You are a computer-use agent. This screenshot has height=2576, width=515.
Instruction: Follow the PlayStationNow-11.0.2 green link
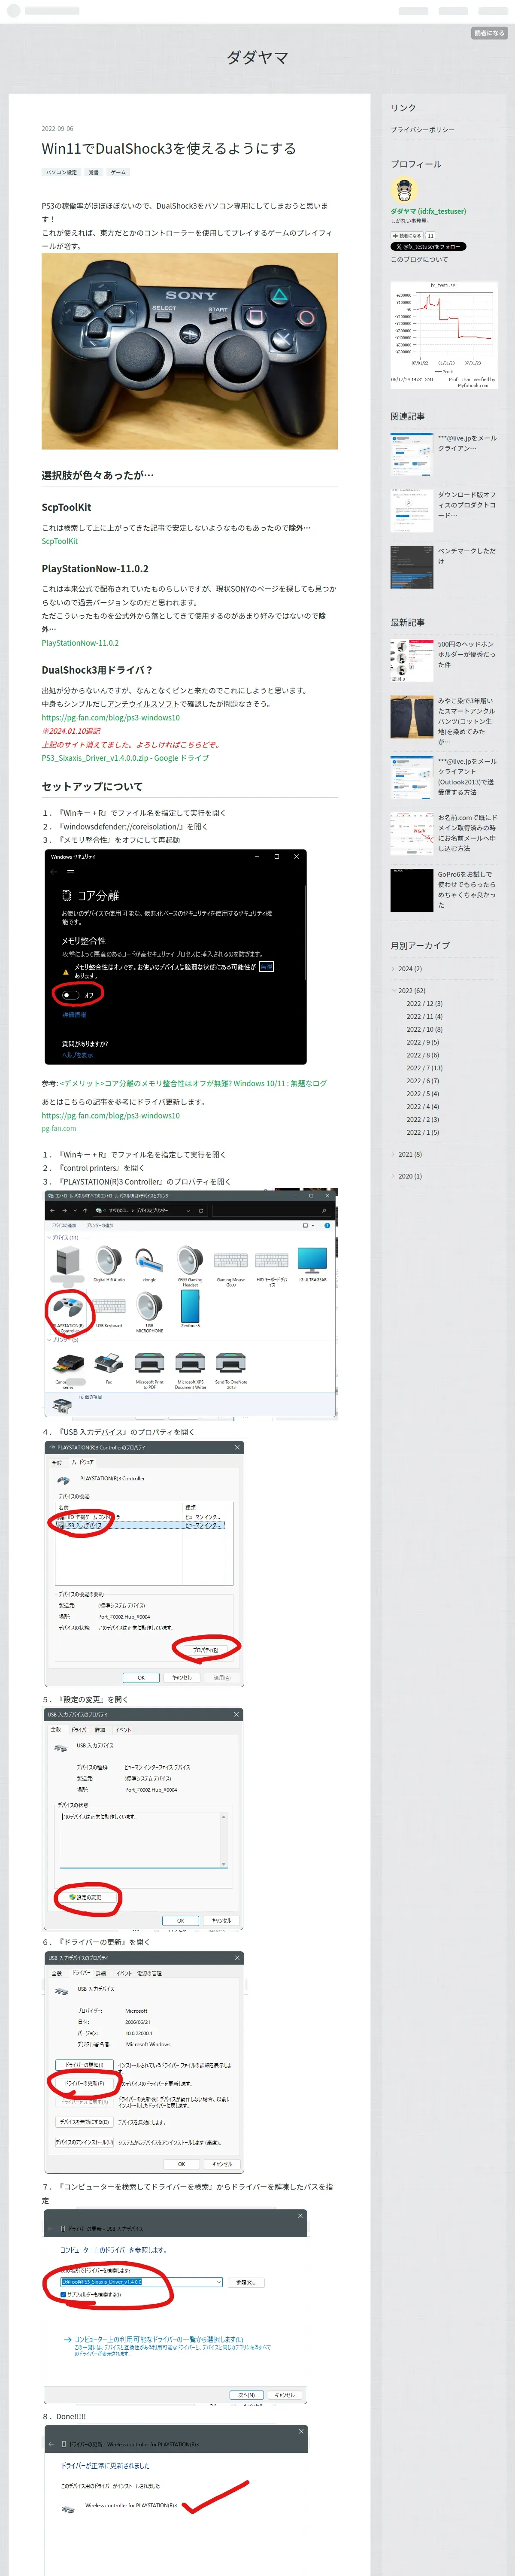click(x=80, y=643)
